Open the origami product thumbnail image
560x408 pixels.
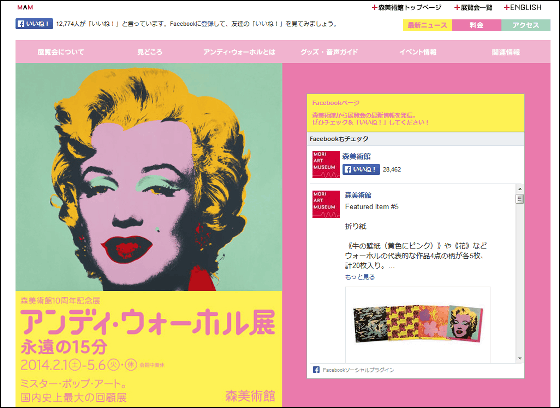click(x=418, y=324)
